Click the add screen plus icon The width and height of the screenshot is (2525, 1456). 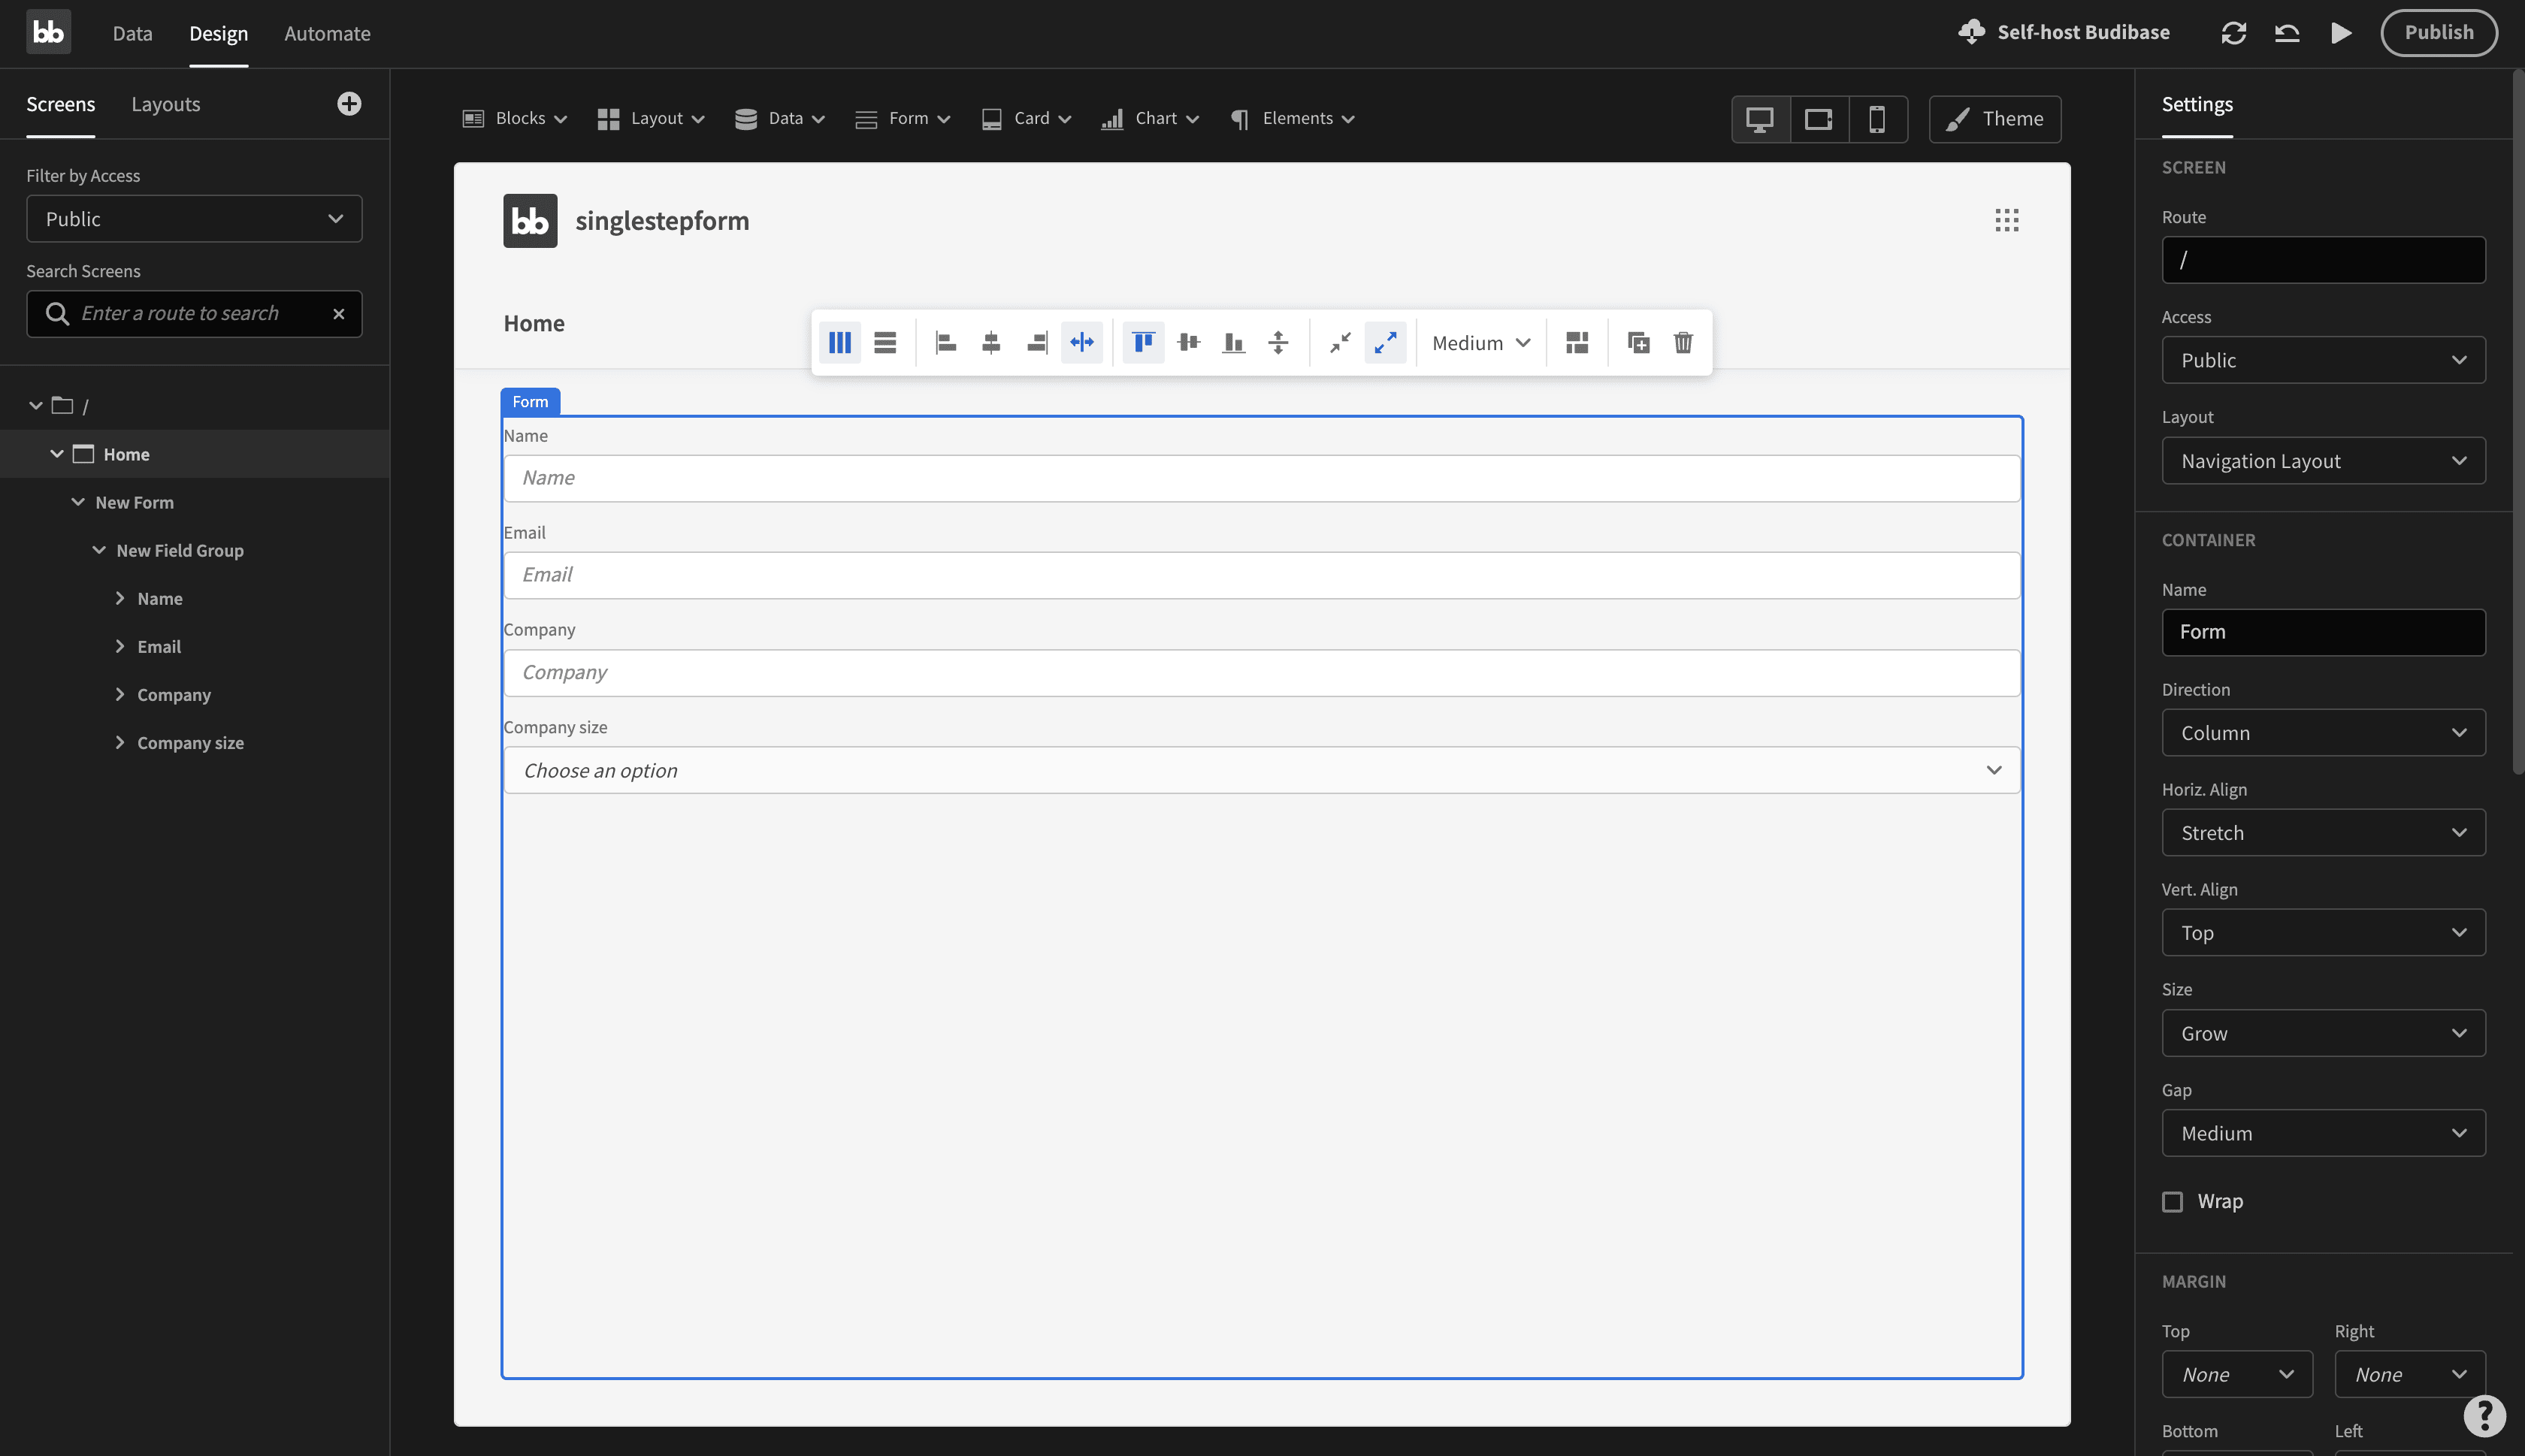(x=349, y=104)
